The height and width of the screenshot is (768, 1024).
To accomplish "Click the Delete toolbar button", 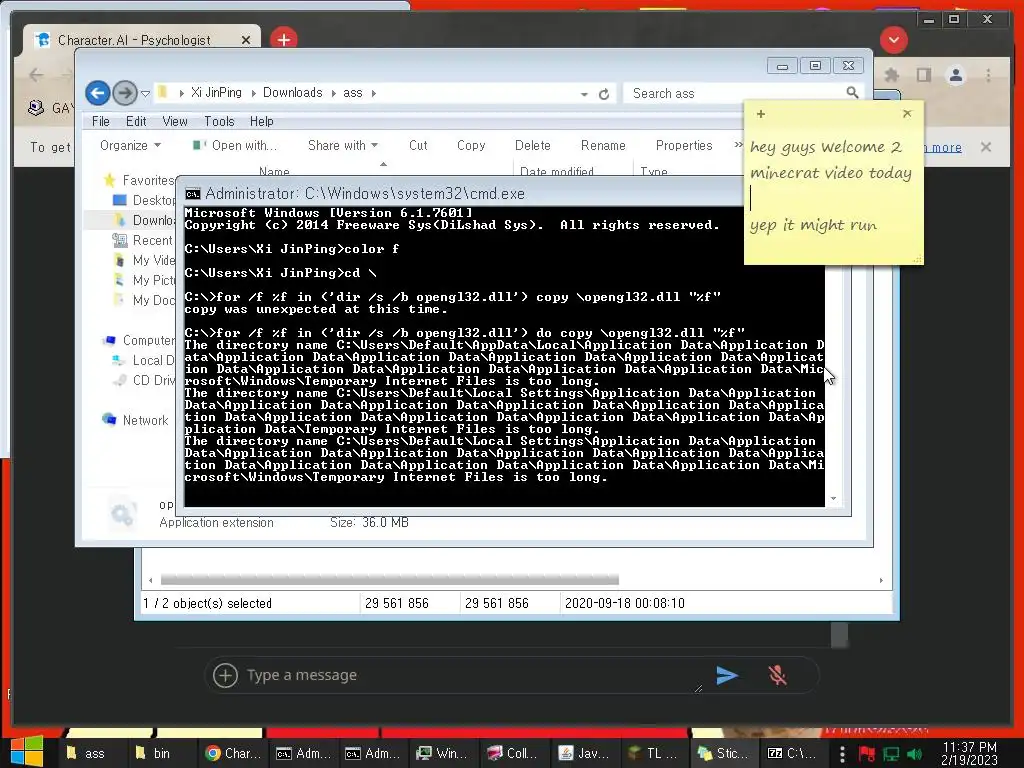I will (x=532, y=146).
